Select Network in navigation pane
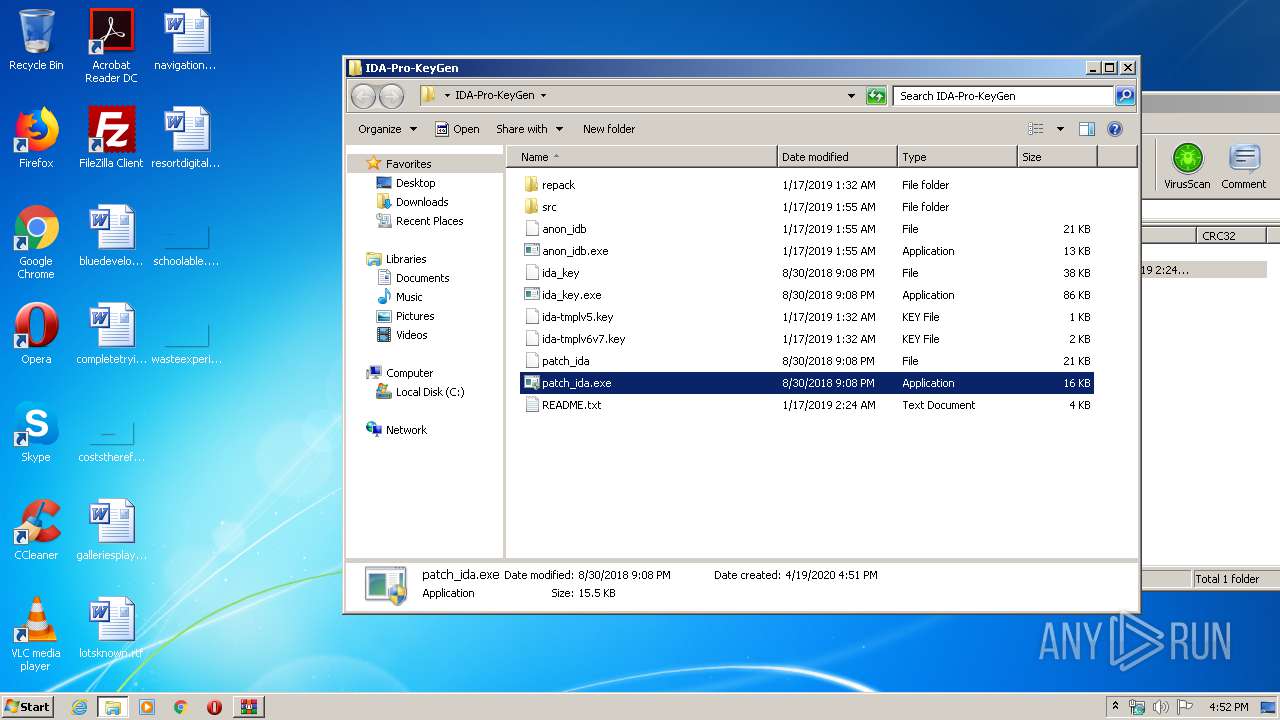This screenshot has width=1280, height=720. pos(406,430)
